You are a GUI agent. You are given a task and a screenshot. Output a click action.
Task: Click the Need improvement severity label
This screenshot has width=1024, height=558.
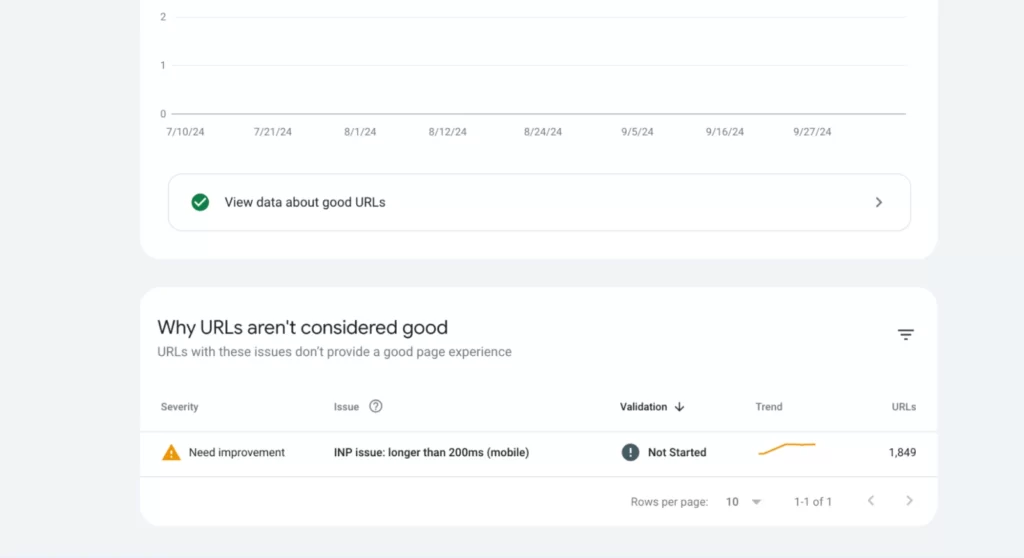pyautogui.click(x=237, y=453)
